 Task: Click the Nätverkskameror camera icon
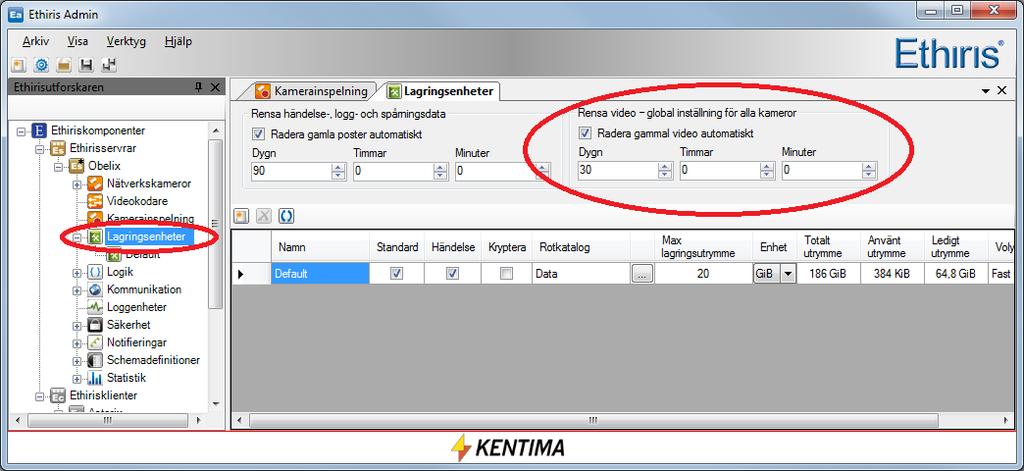[x=95, y=184]
